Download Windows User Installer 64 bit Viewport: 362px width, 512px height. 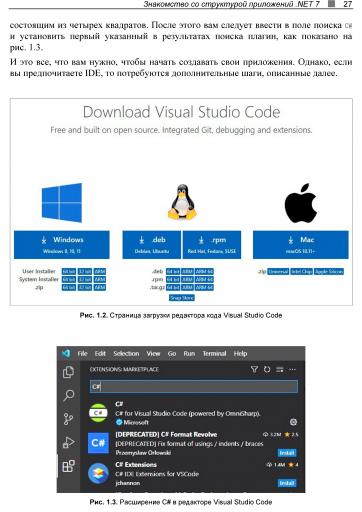(x=69, y=271)
